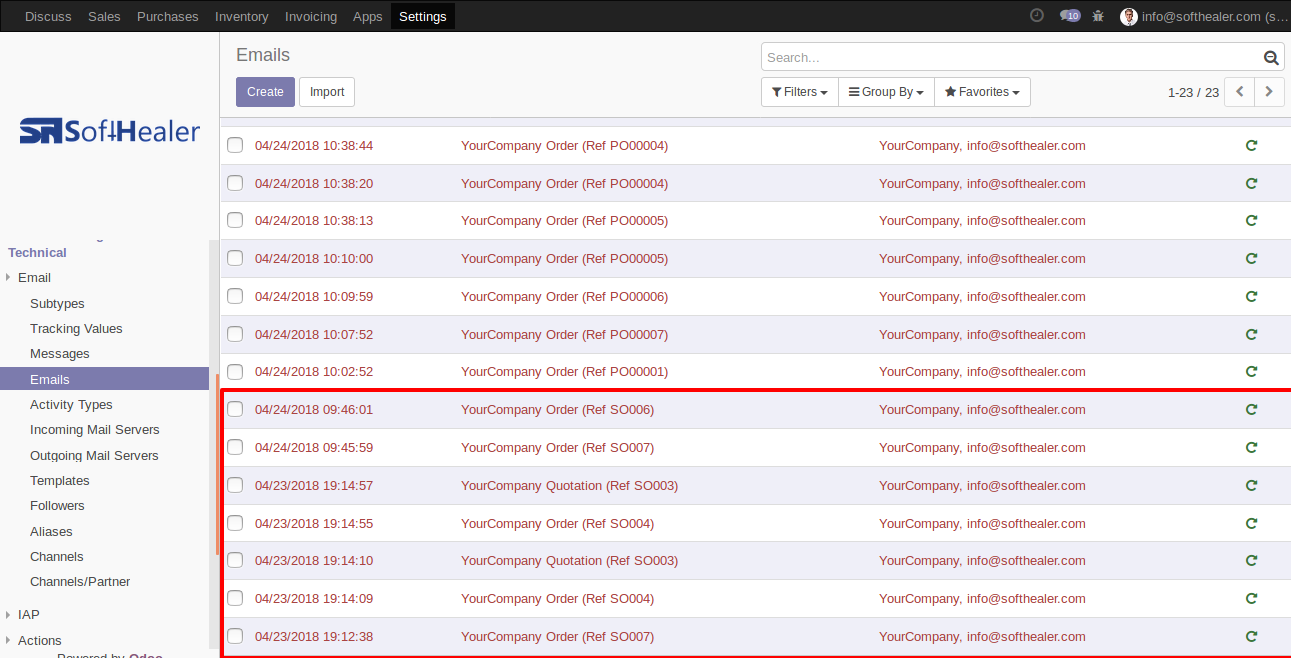Open the YourCompany Order (Ref PO00001) email
The width and height of the screenshot is (1291, 658).
(564, 372)
